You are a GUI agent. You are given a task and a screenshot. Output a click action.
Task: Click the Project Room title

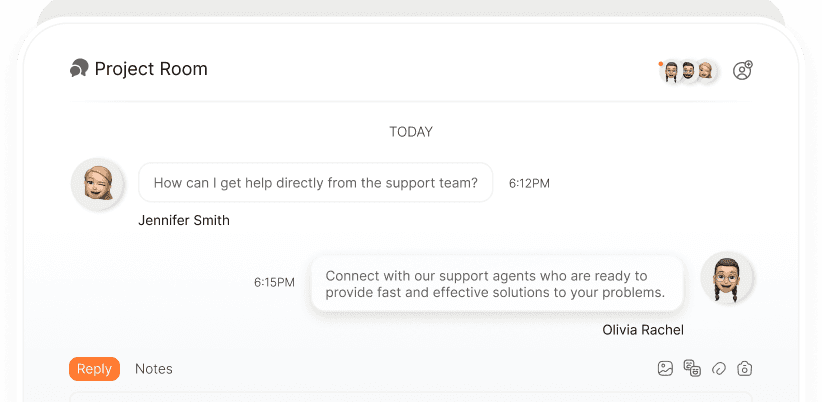[x=151, y=69]
